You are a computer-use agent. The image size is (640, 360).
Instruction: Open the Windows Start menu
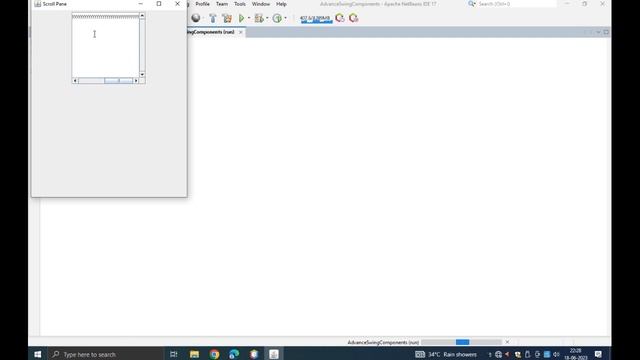click(38, 354)
